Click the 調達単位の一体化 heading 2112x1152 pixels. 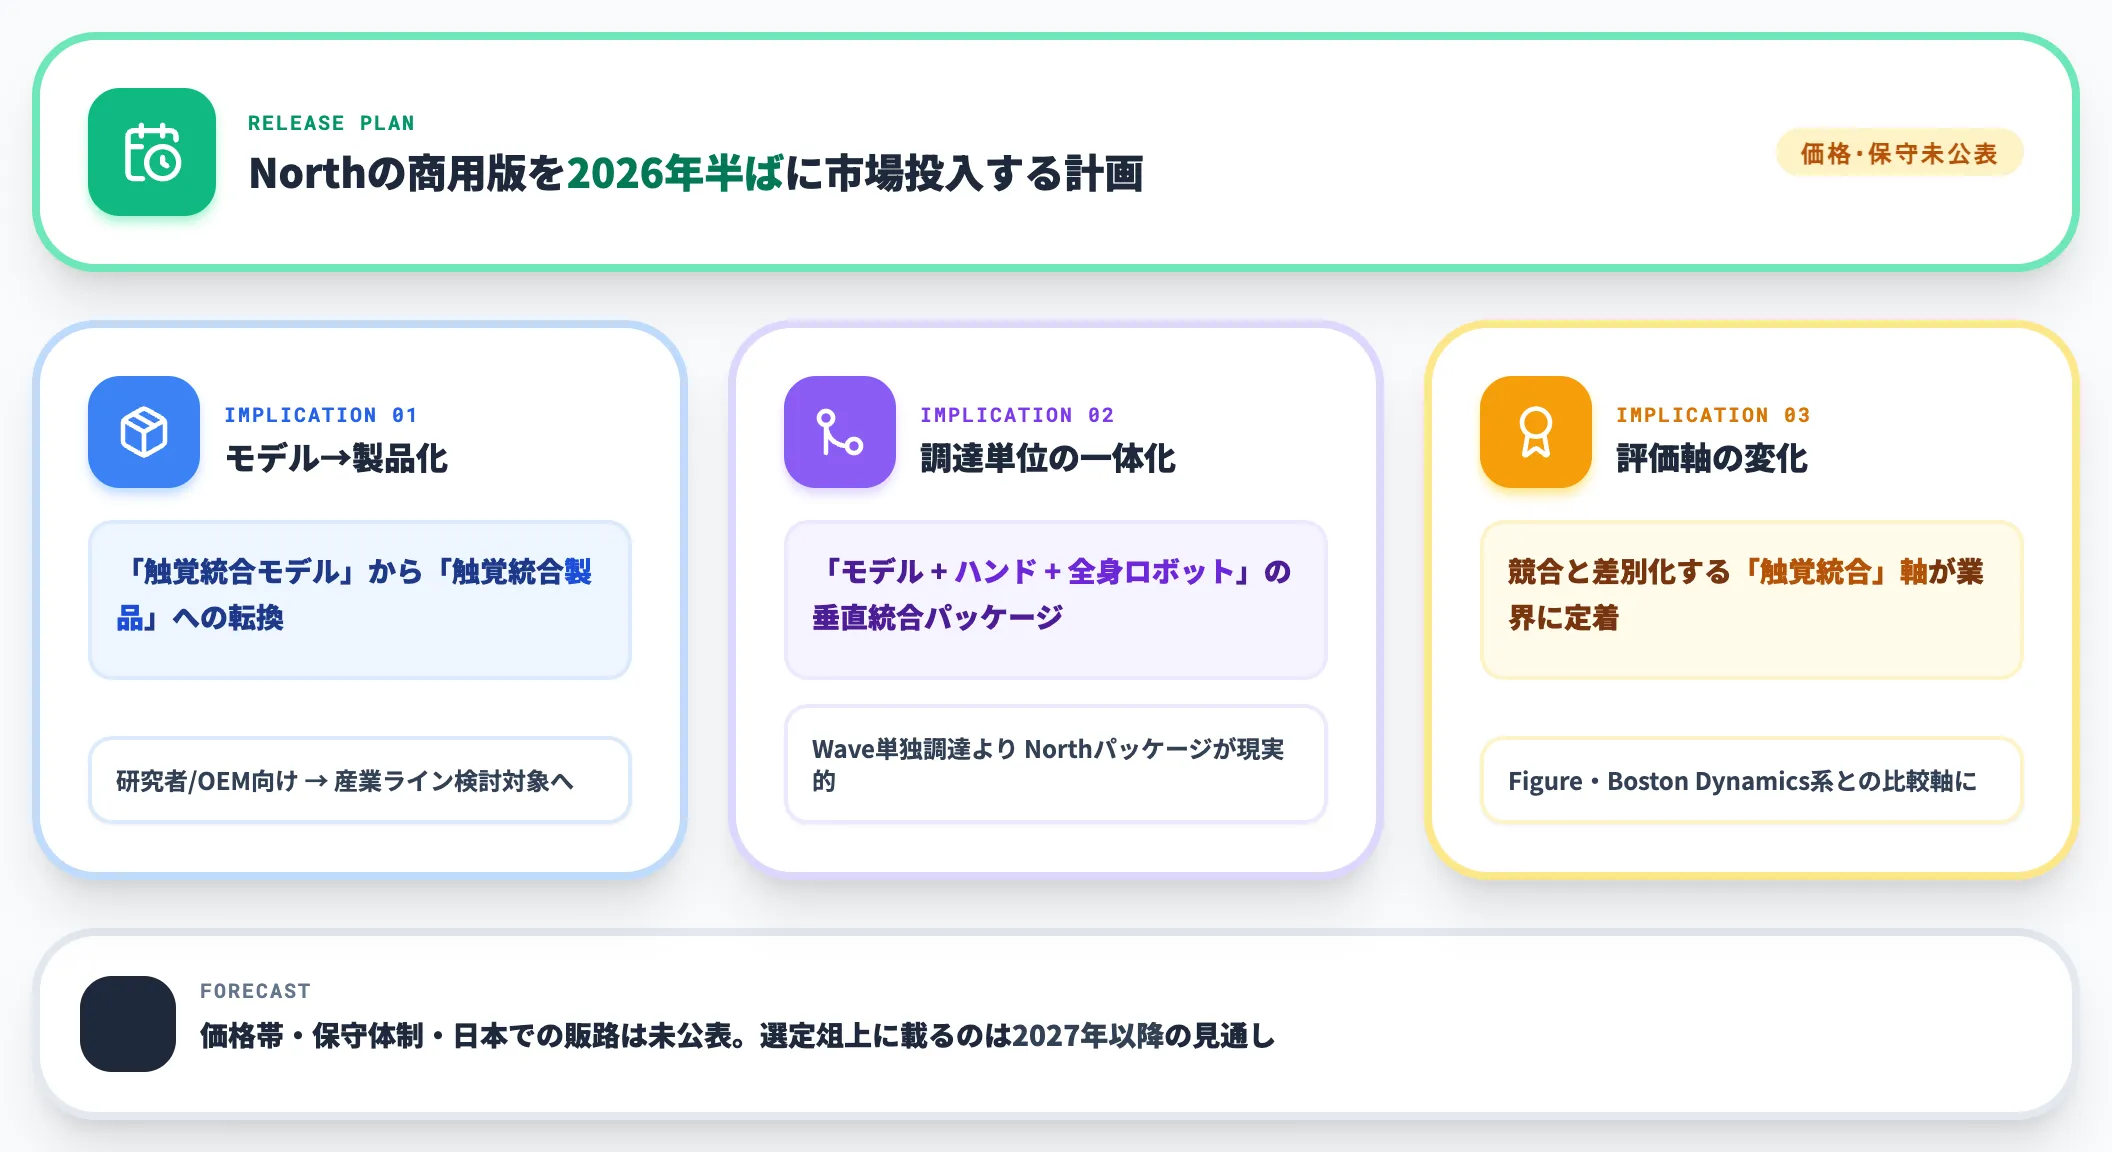(x=1048, y=458)
